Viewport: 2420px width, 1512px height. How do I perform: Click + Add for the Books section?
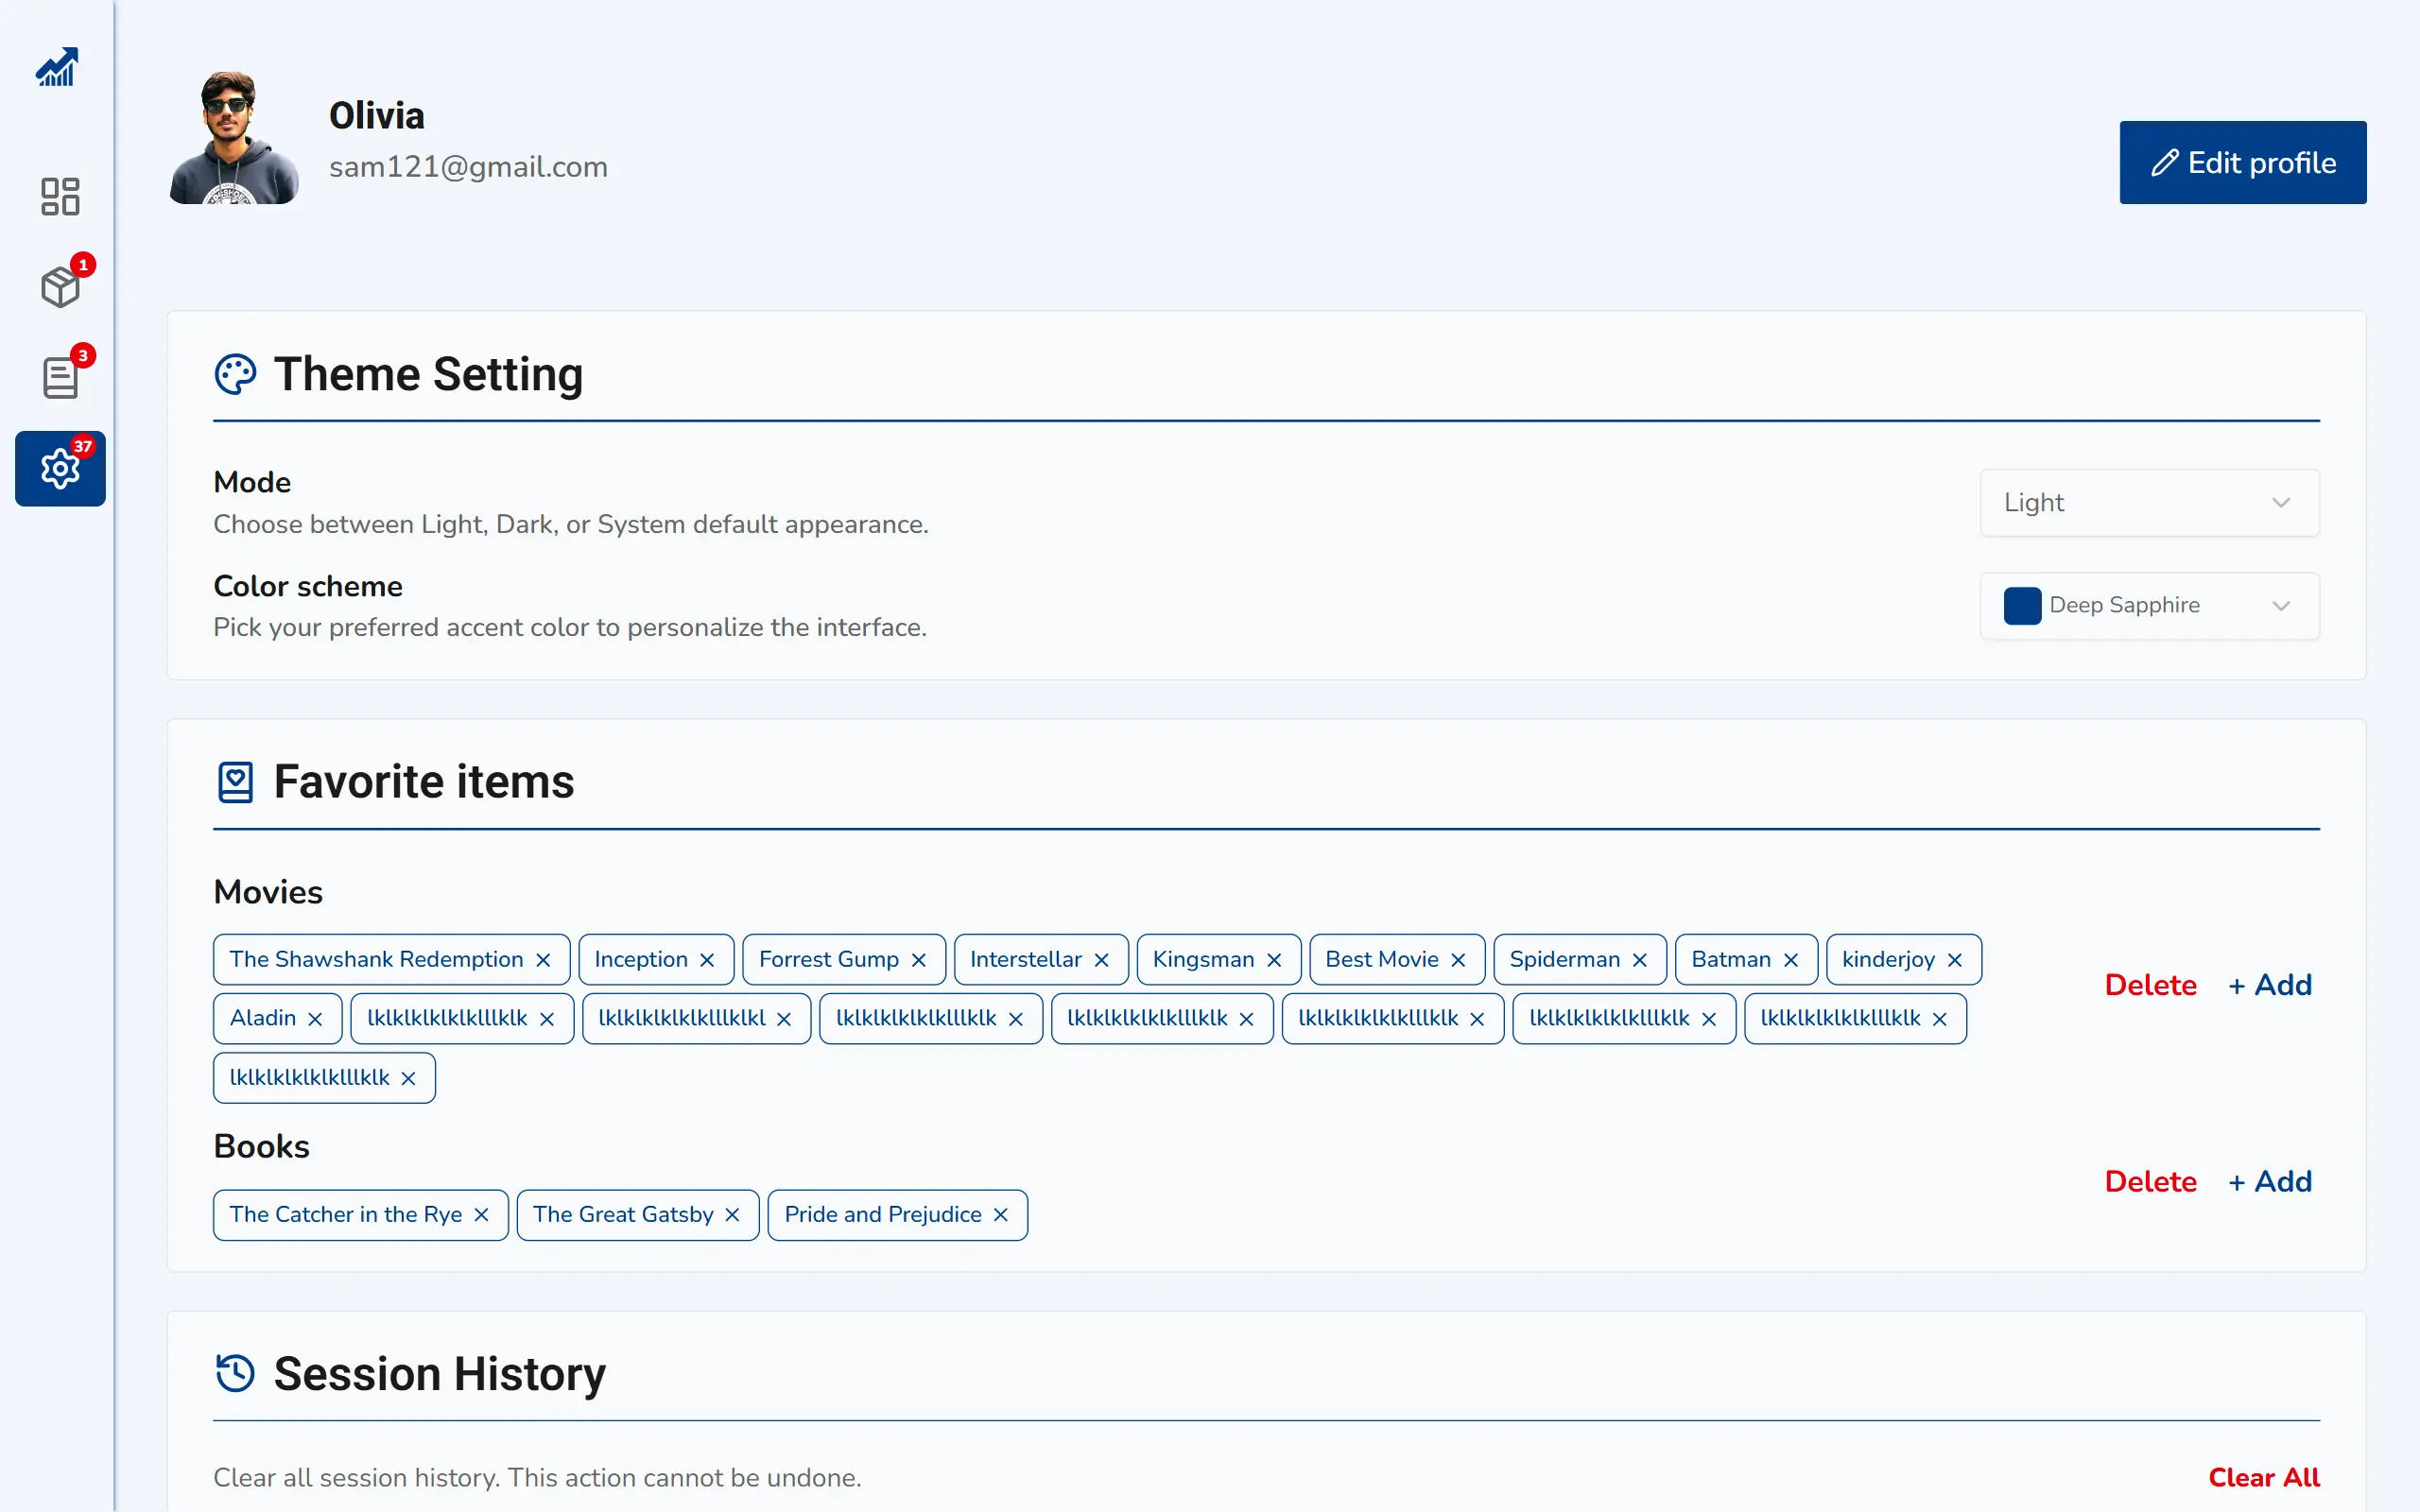pos(2270,1182)
